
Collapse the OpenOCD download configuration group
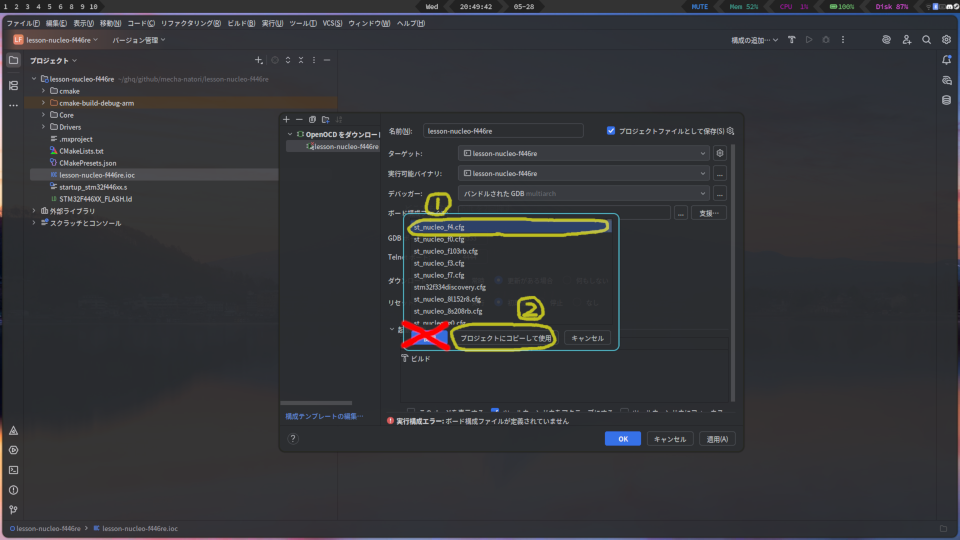click(290, 134)
